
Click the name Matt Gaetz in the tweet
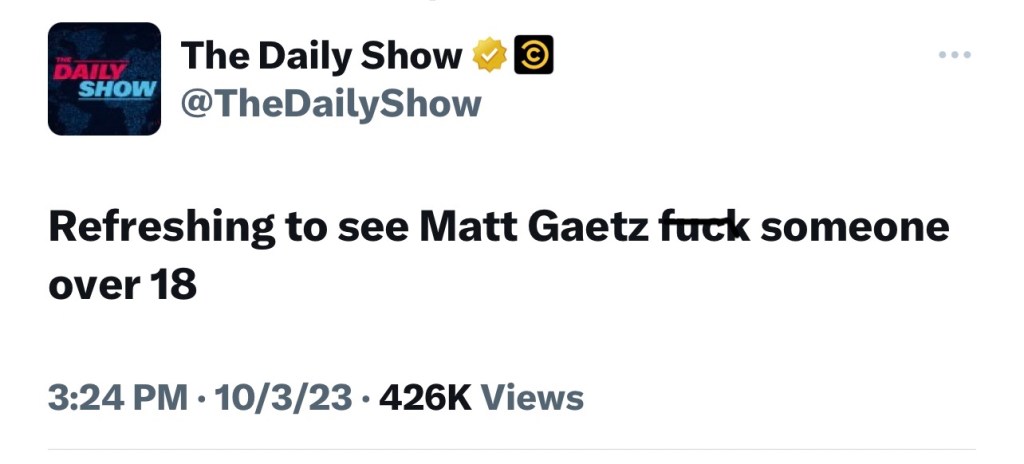tap(535, 228)
